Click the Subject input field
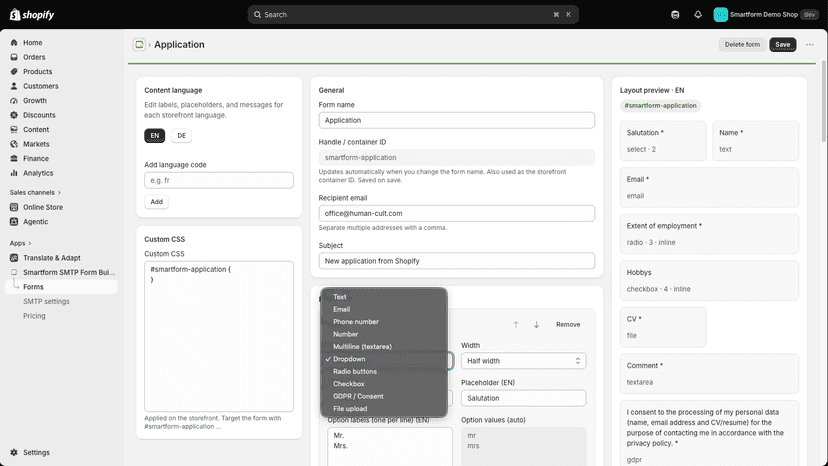Screen dimensions: 828x466 [456, 261]
